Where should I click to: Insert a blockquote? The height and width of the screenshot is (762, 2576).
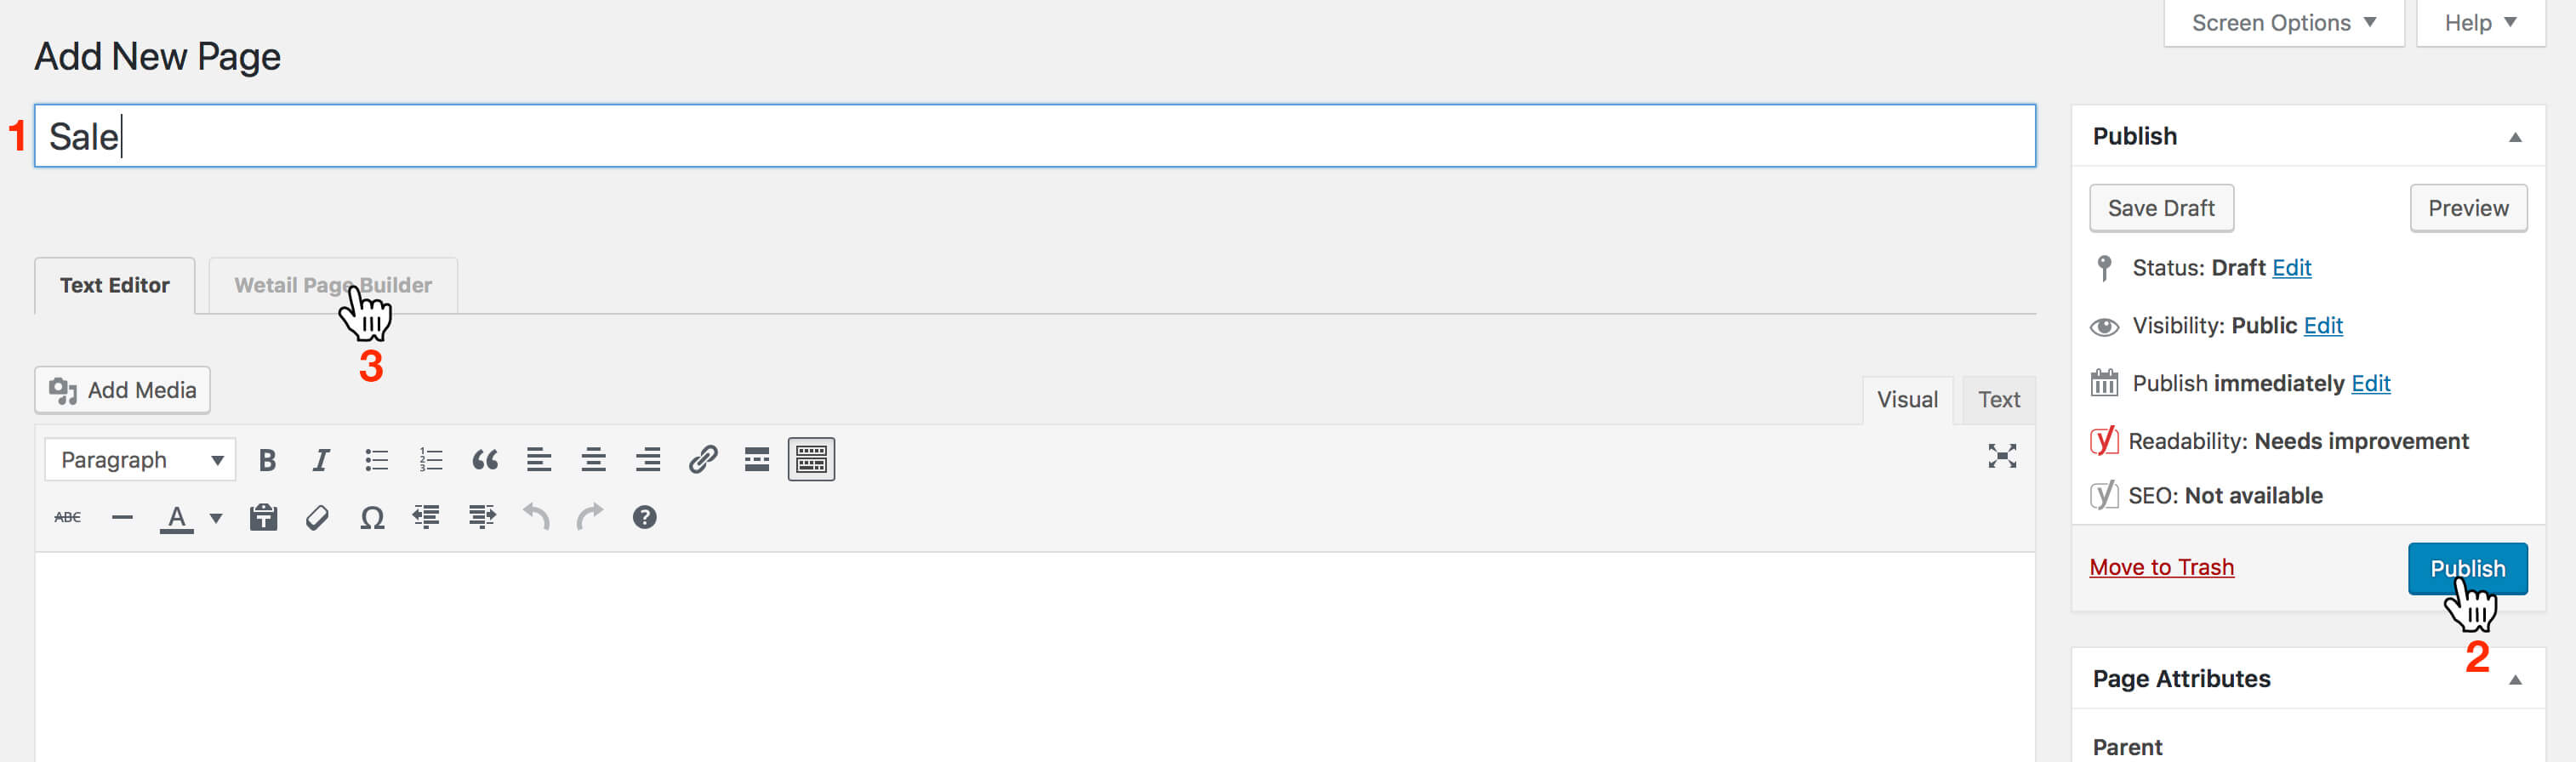tap(485, 460)
